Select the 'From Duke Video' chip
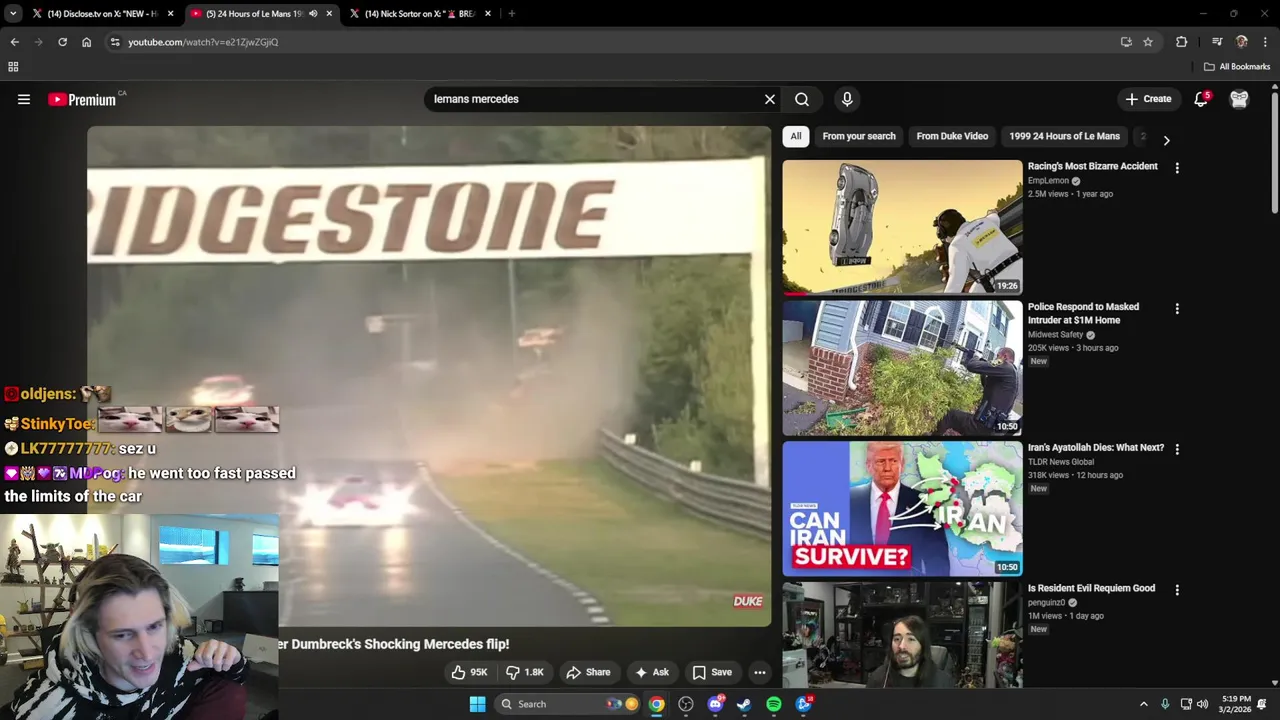Image resolution: width=1280 pixels, height=720 pixels. (x=952, y=136)
